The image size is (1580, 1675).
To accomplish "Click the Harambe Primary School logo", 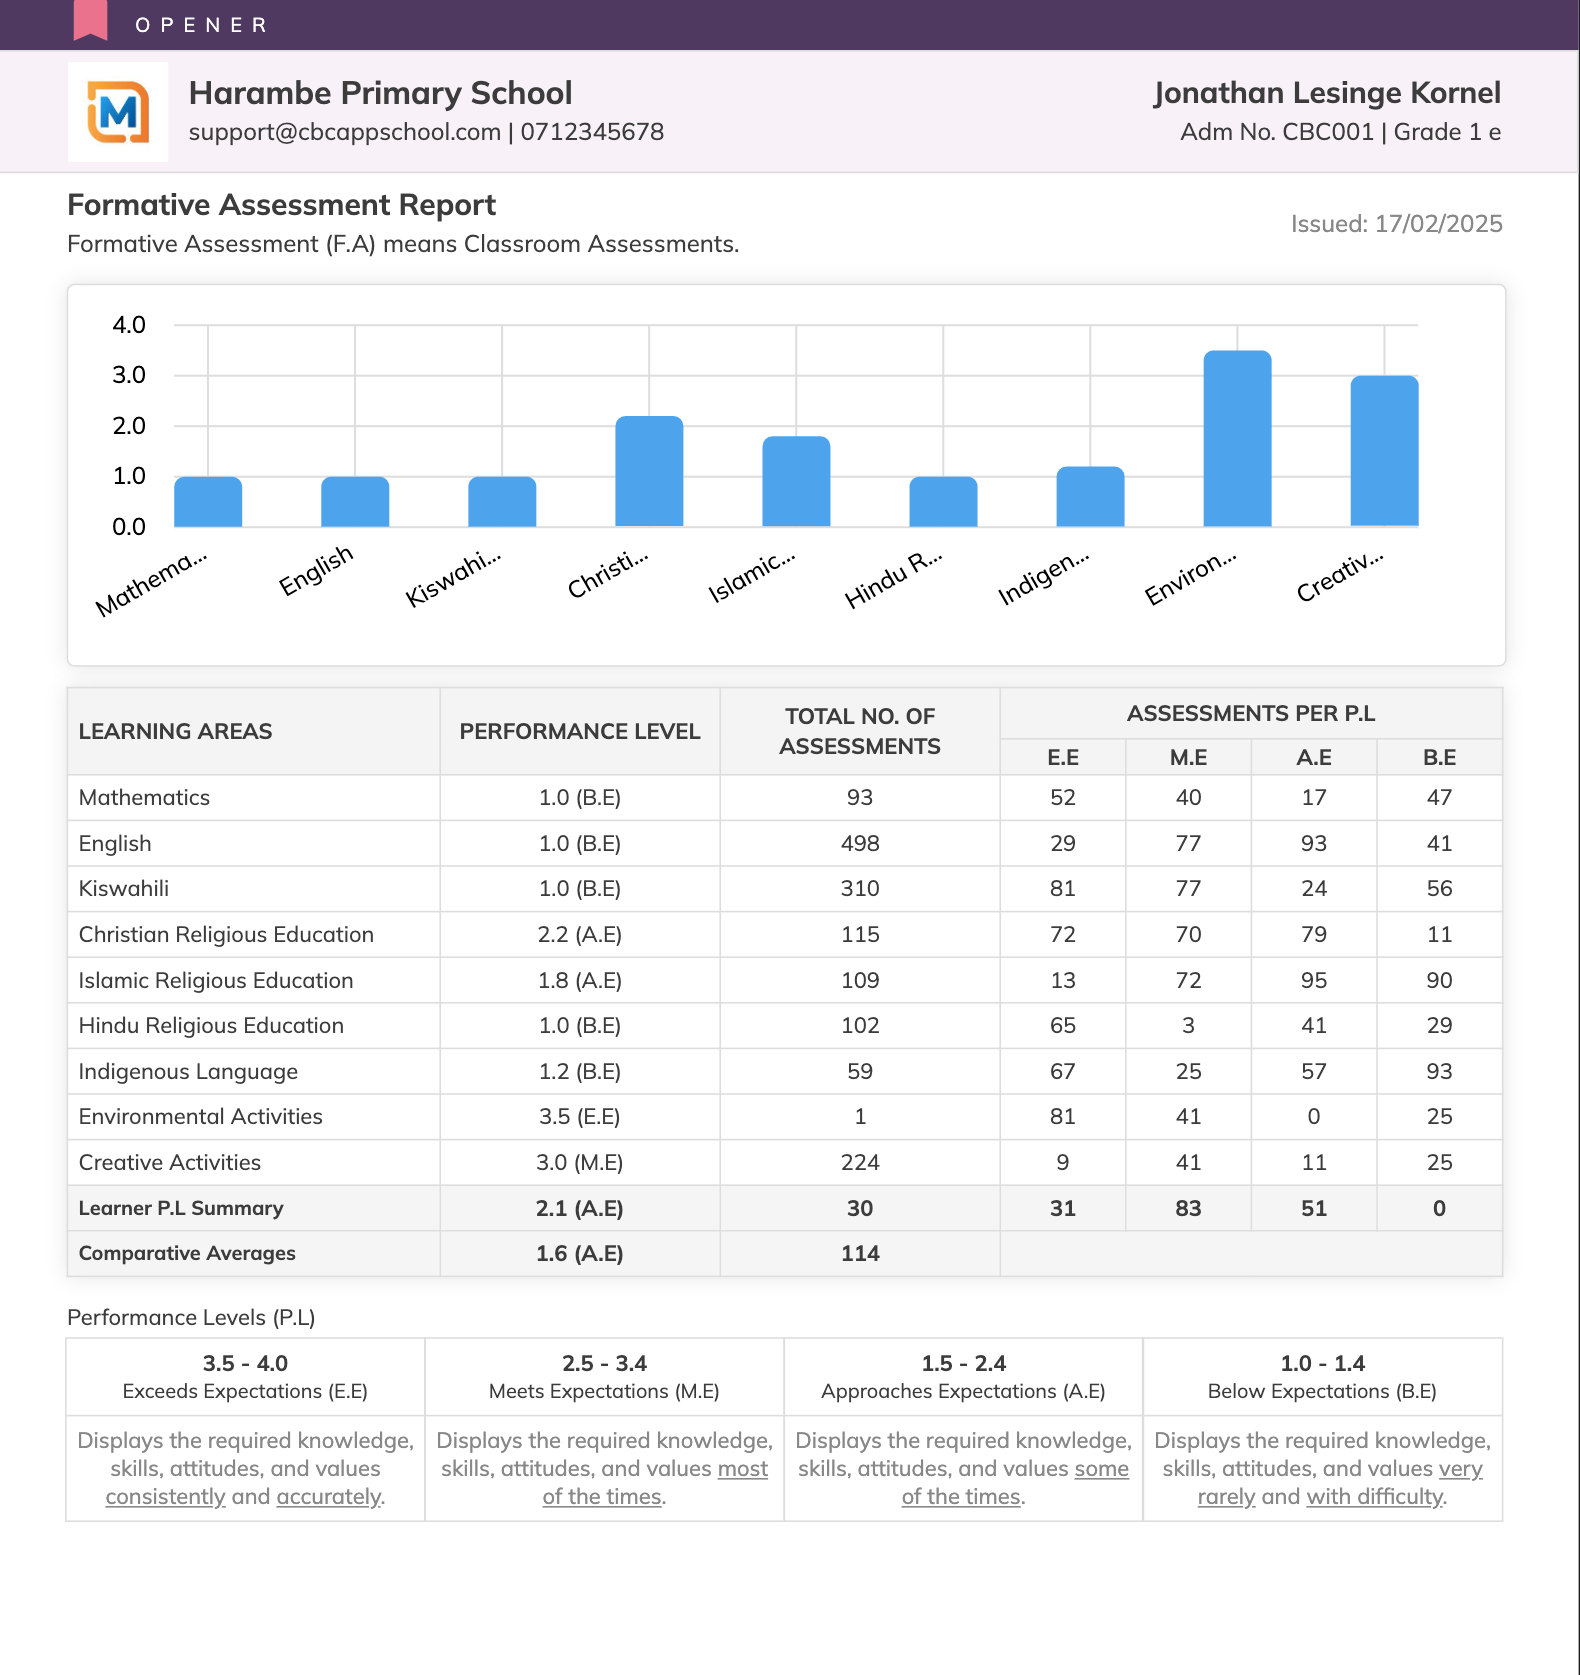I will (x=118, y=112).
